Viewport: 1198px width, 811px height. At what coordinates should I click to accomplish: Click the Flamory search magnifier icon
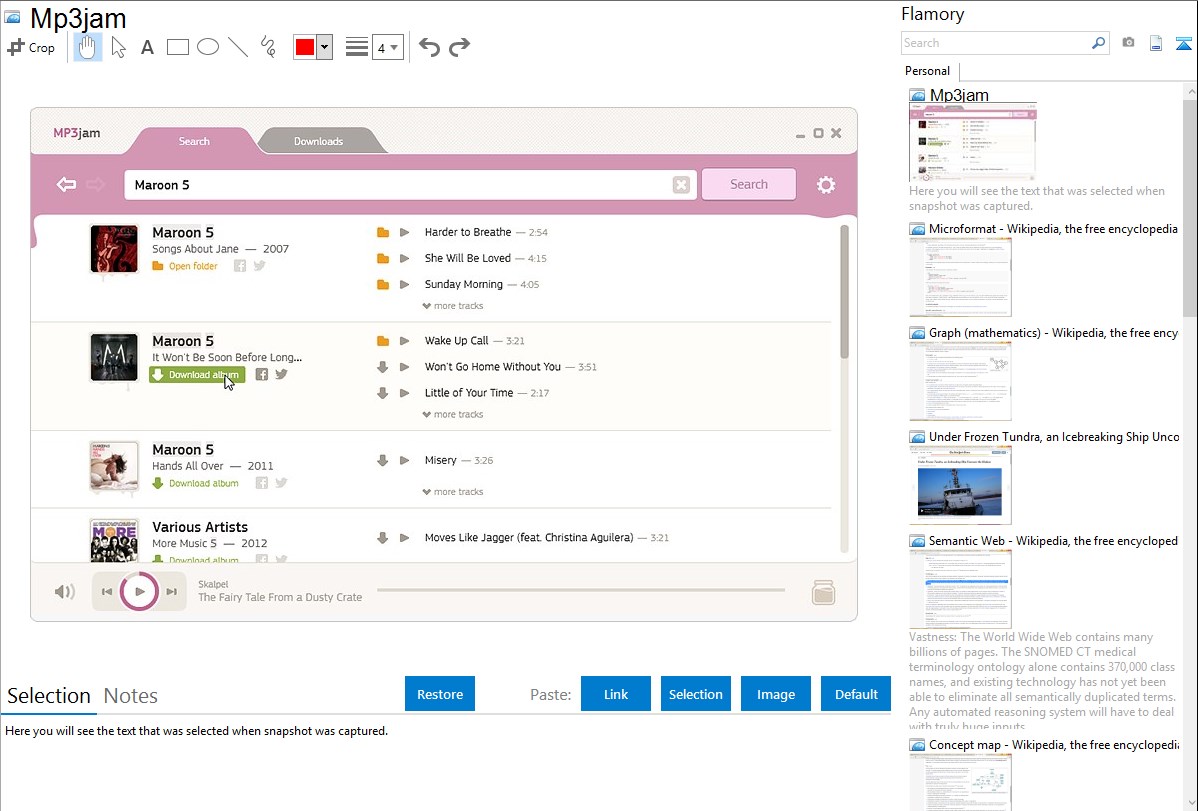pyautogui.click(x=1099, y=43)
